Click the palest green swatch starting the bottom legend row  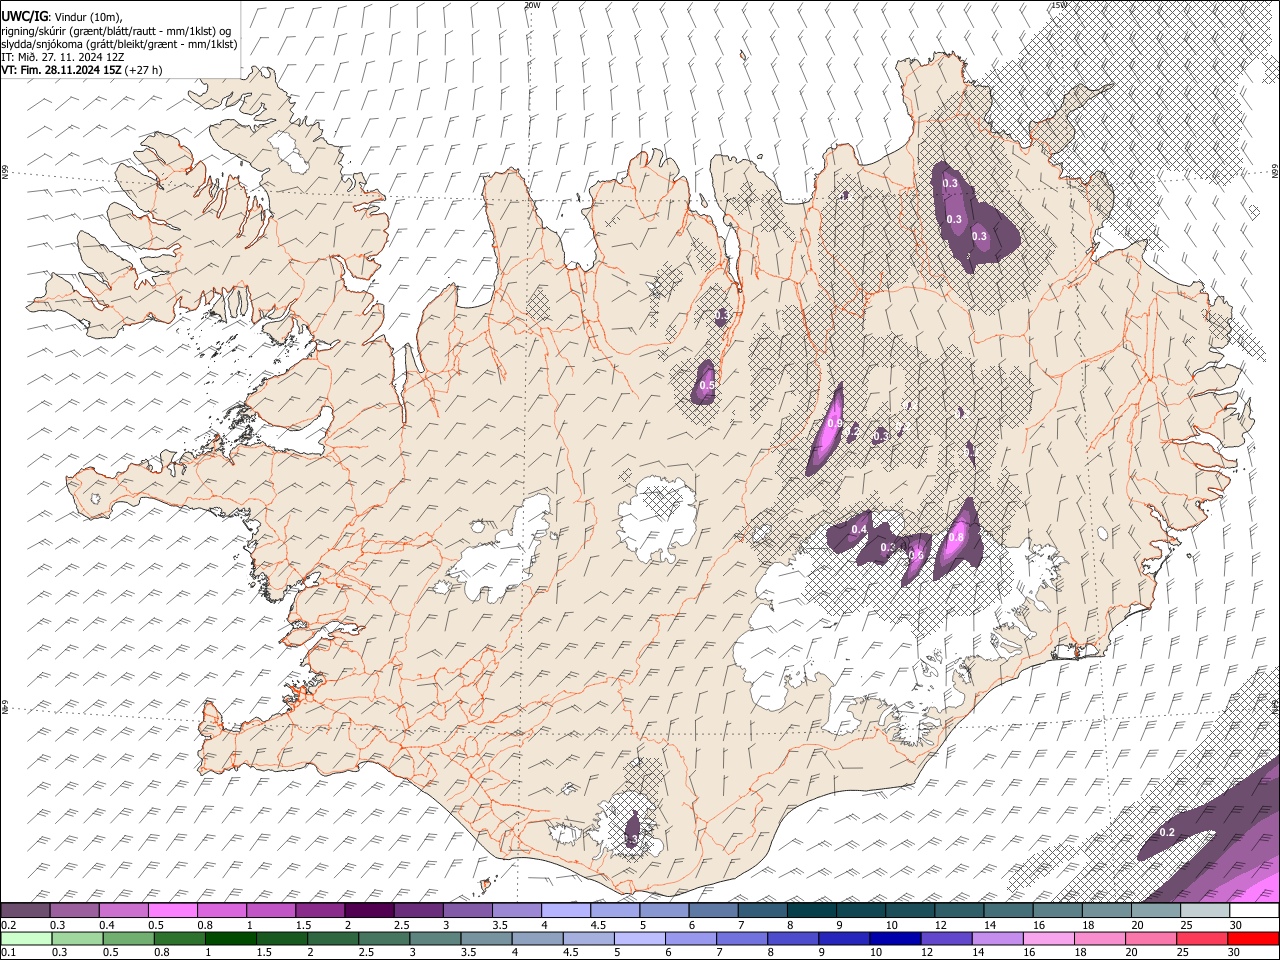click(x=27, y=938)
